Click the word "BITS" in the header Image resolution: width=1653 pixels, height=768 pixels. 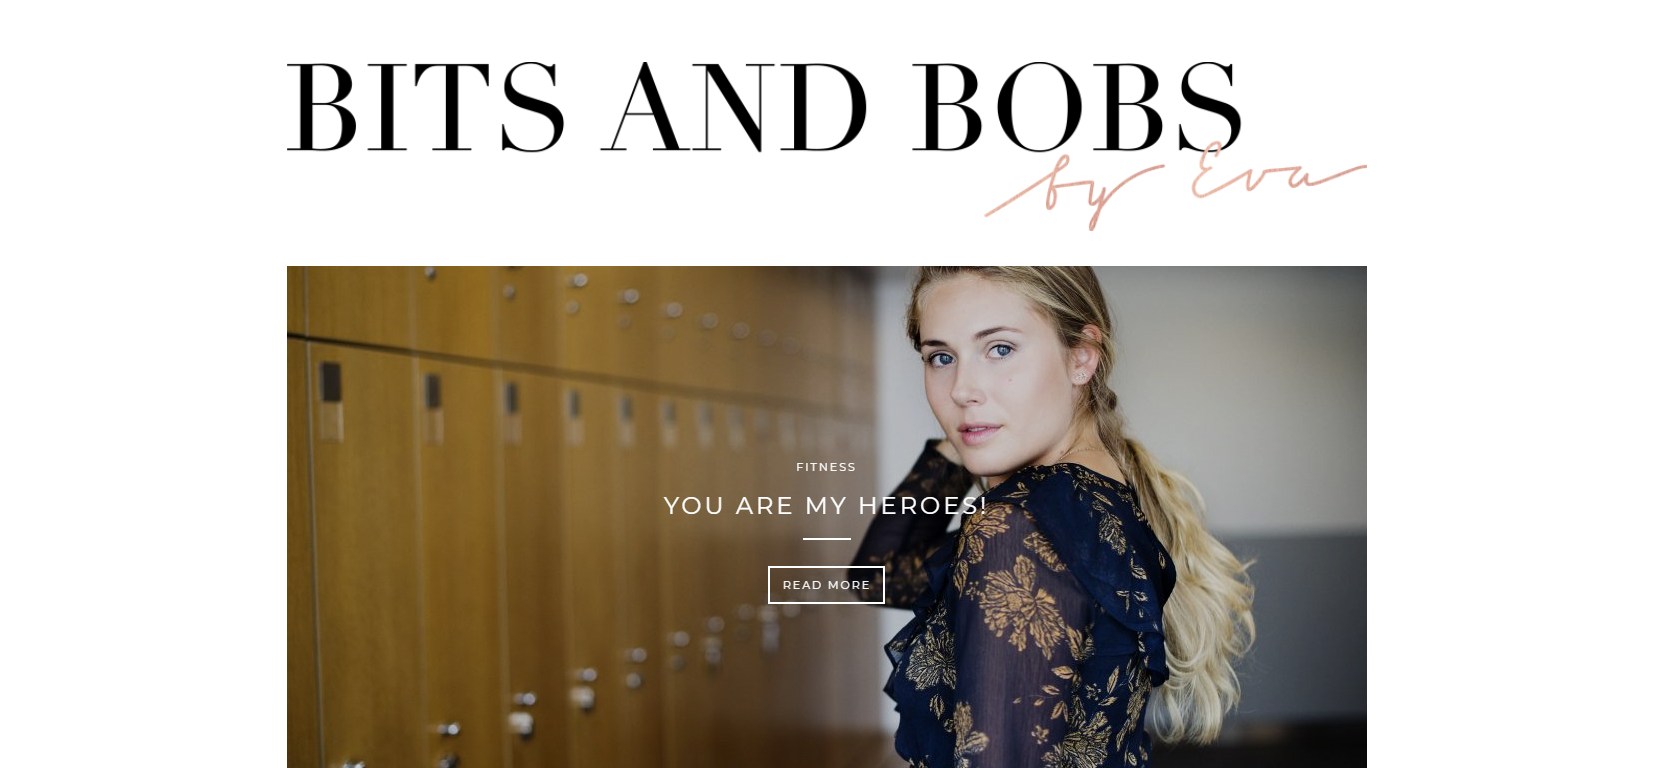tap(426, 106)
